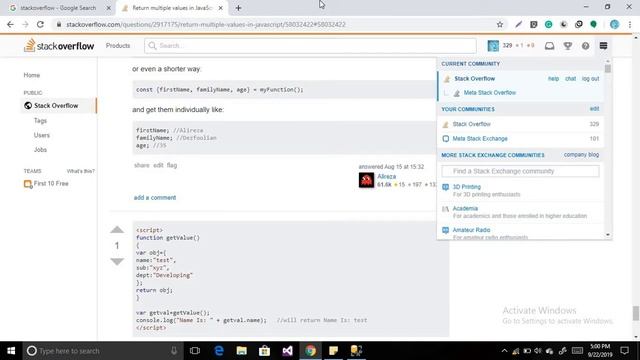Image resolution: width=640 pixels, height=360 pixels.
Task: Close the Return multiple values tab
Action: click(220, 8)
